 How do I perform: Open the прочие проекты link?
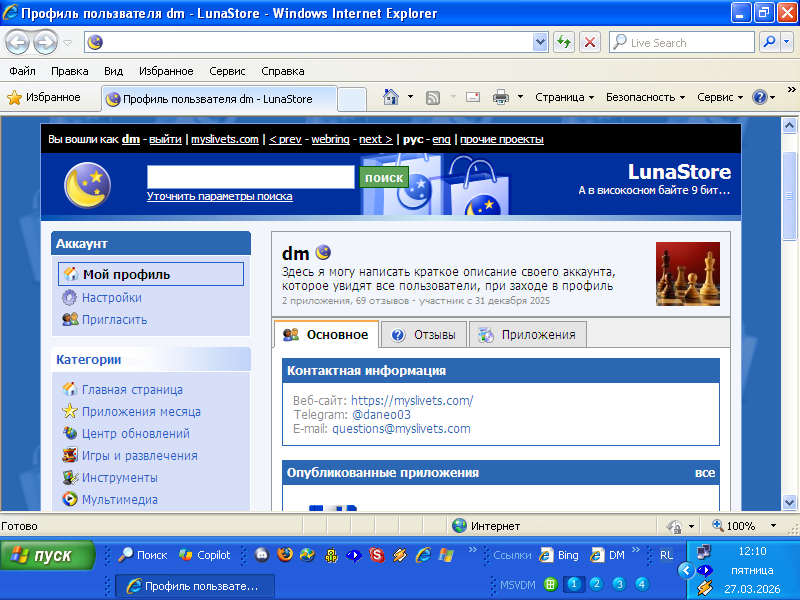click(x=502, y=139)
